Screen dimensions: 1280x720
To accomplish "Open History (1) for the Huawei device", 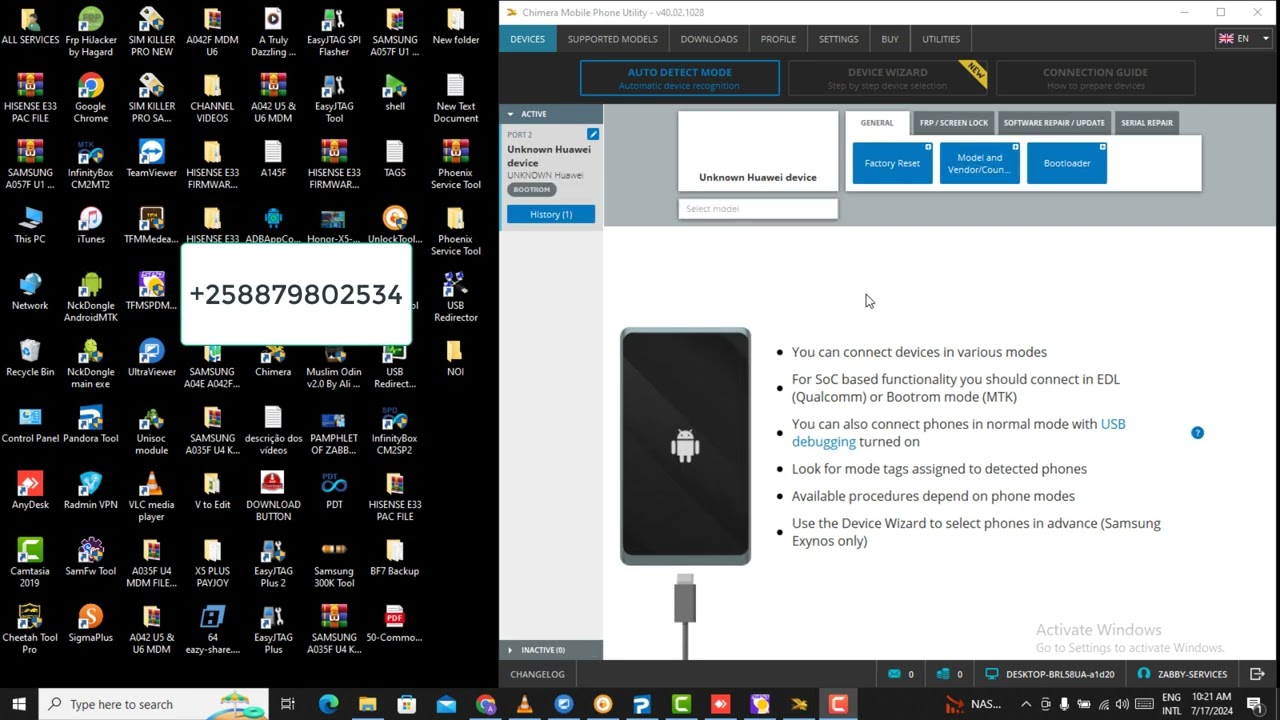I will [x=551, y=214].
